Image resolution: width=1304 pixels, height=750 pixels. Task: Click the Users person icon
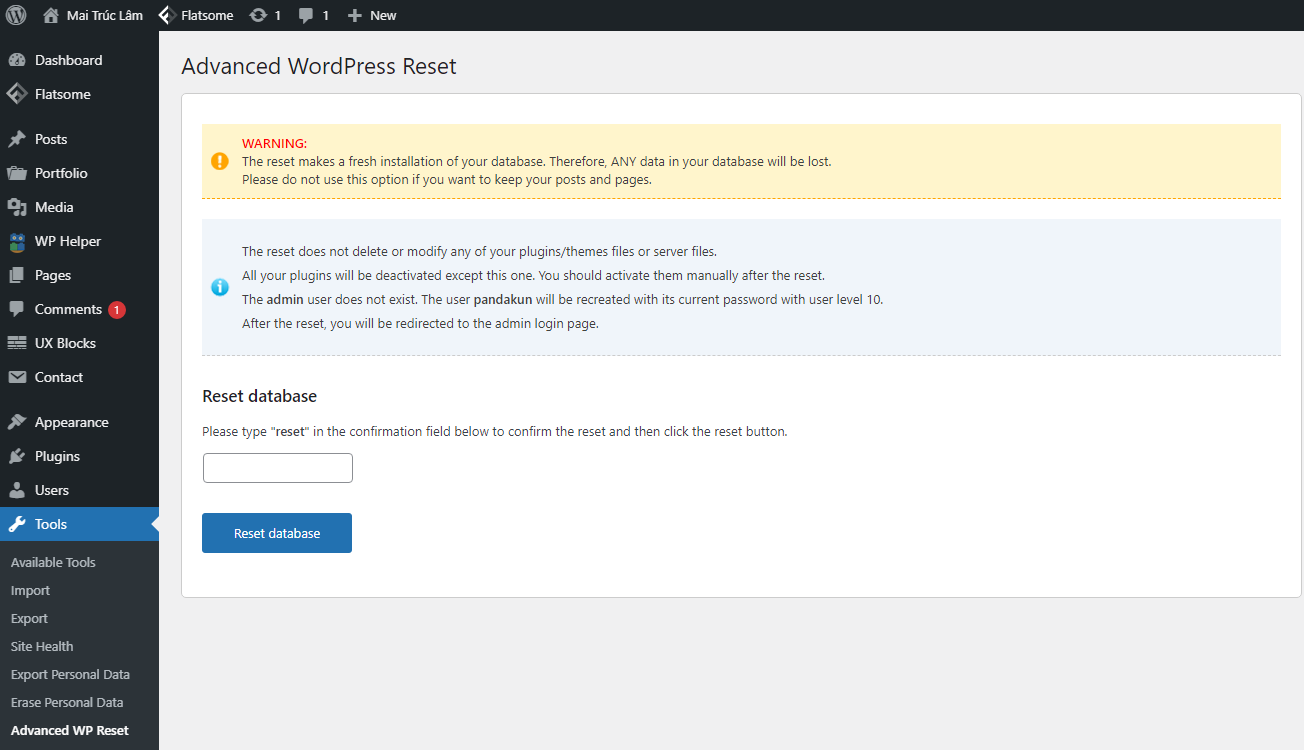pos(17,490)
